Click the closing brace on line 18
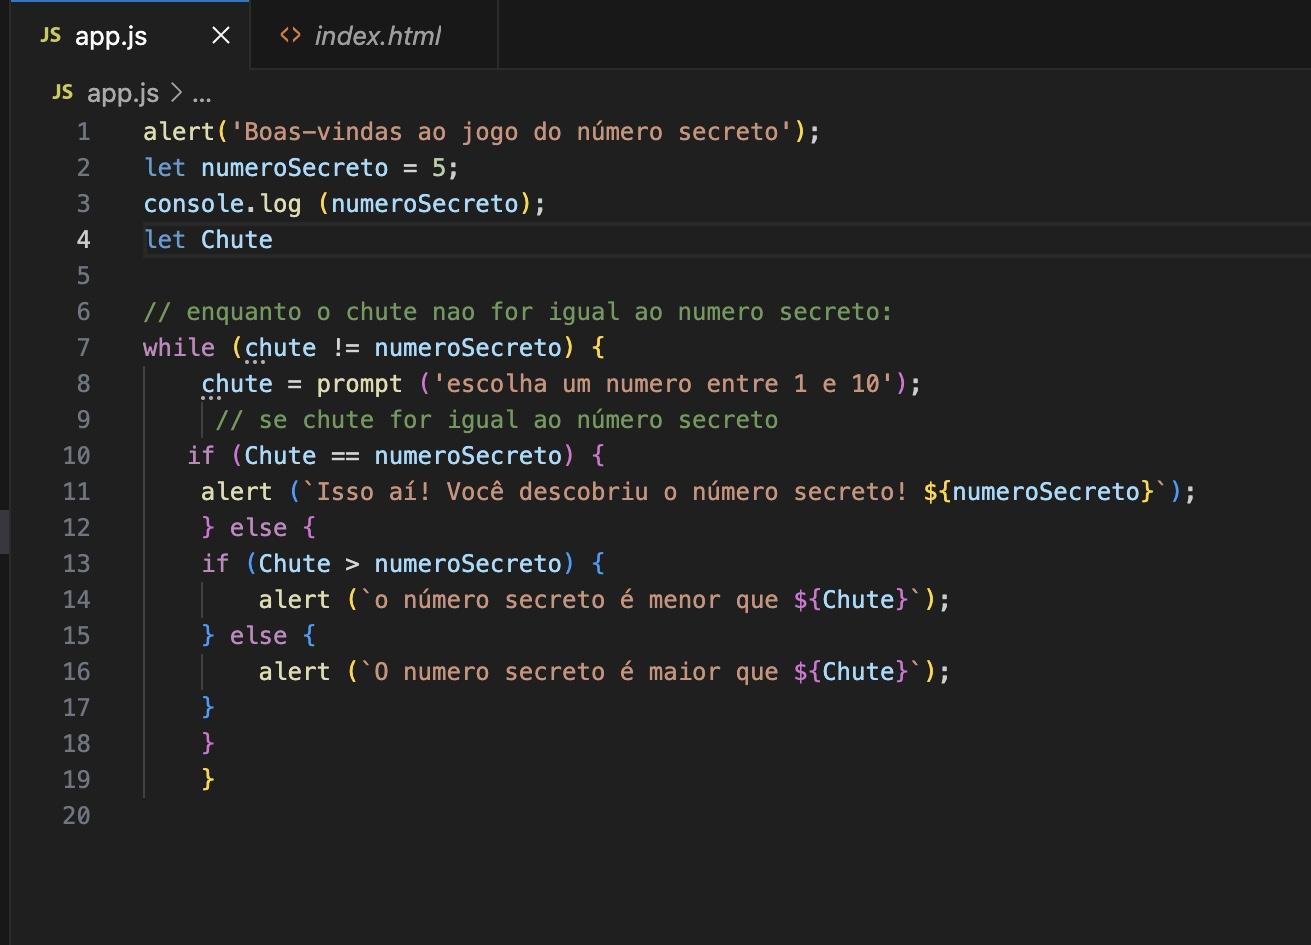The width and height of the screenshot is (1311, 945). coord(208,744)
